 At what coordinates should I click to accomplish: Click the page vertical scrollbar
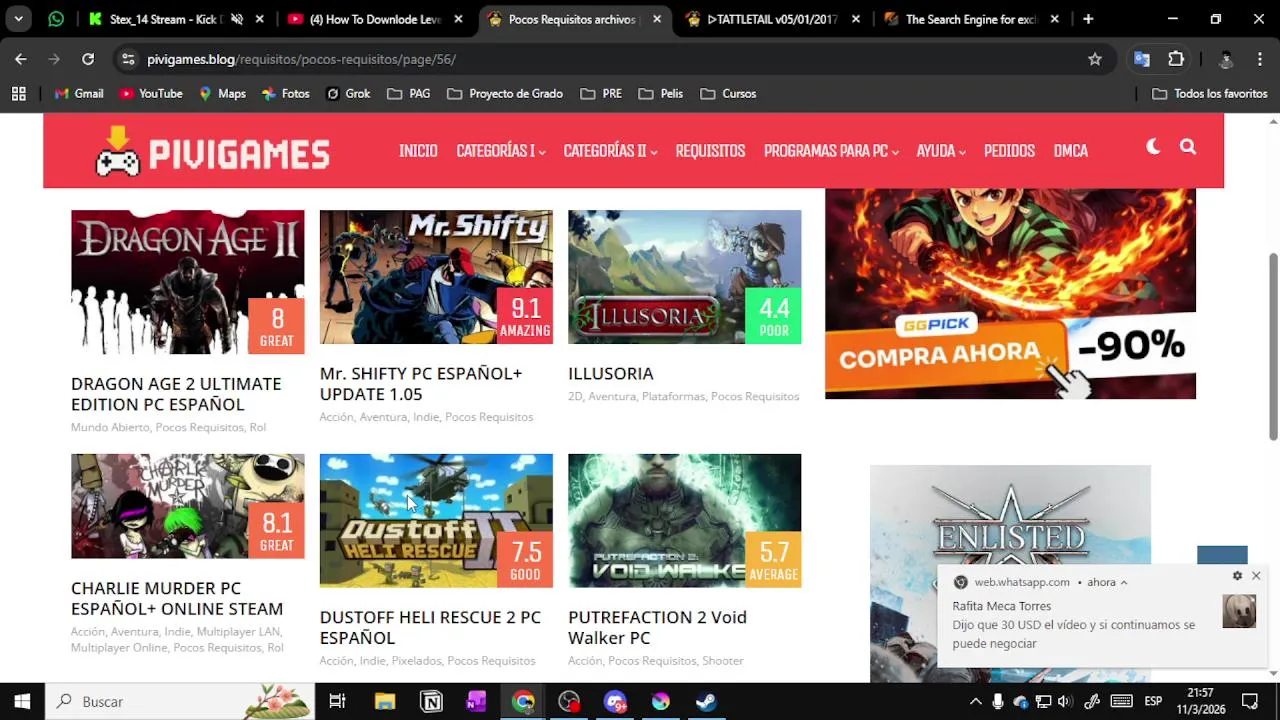(1273, 345)
